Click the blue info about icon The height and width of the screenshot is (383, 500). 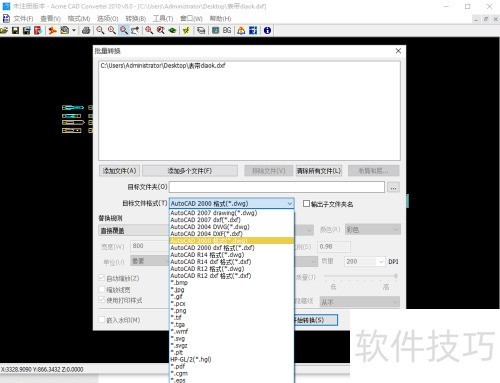267,31
